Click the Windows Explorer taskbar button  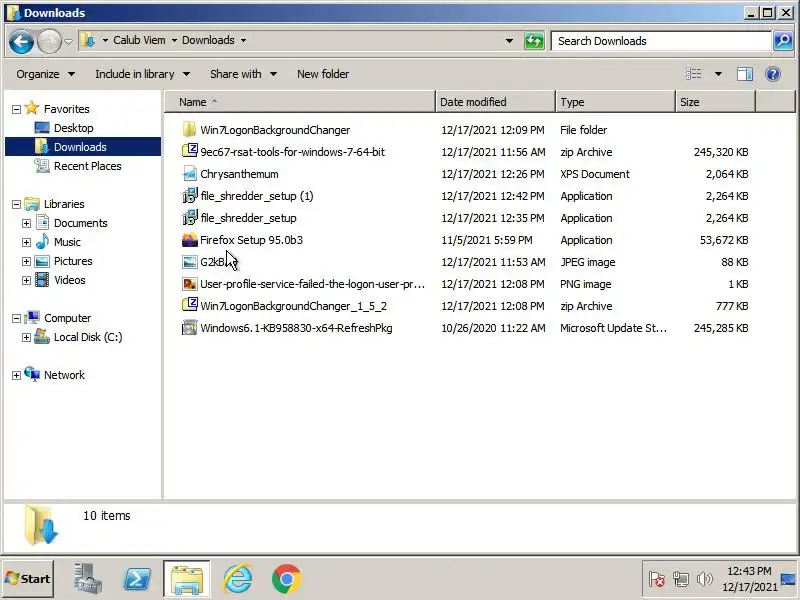point(187,579)
